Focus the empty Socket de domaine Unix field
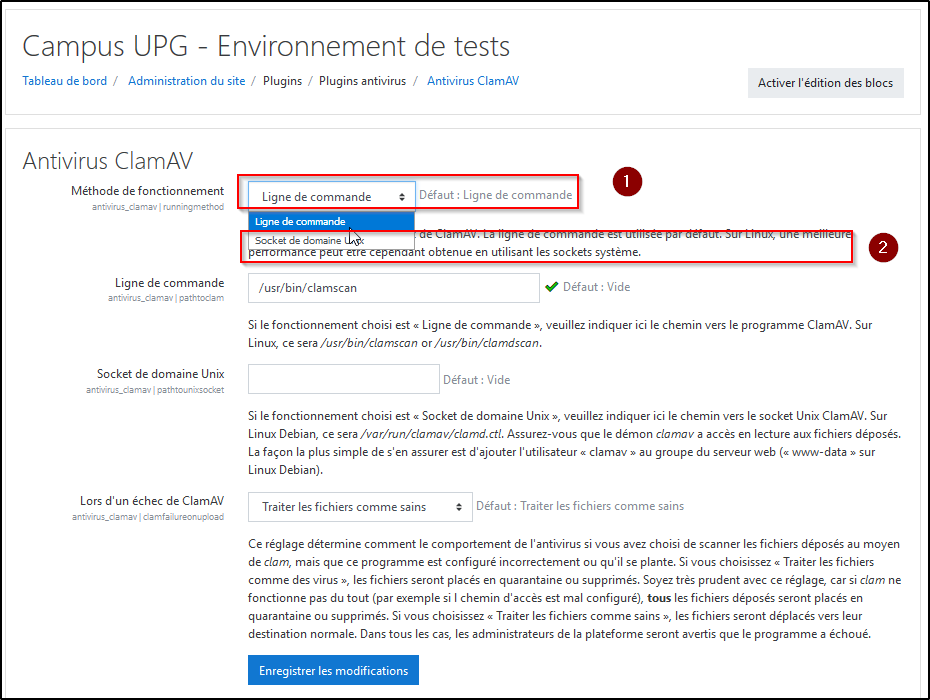The width and height of the screenshot is (930, 700). (343, 379)
